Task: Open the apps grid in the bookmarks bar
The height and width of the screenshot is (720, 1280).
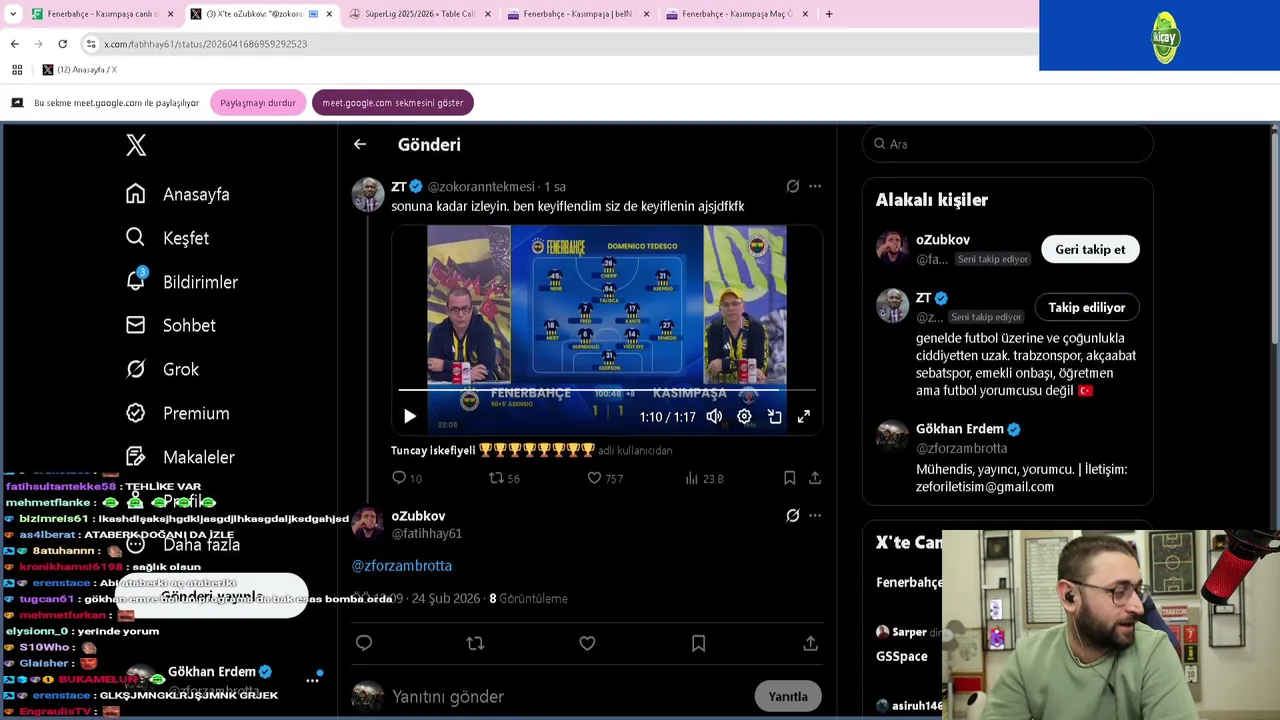Action: point(17,70)
